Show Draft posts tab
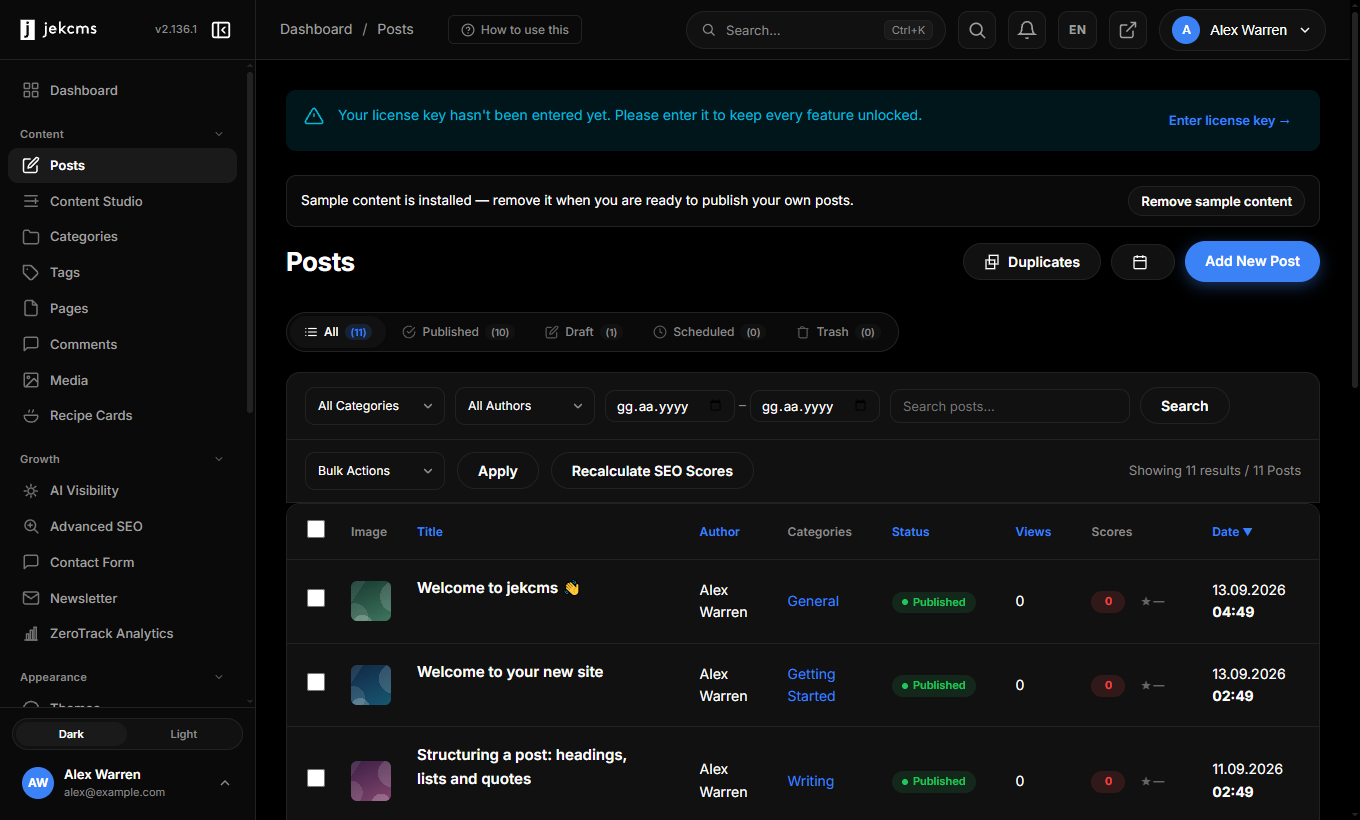Screen dimensions: 1360x820 [582, 332]
